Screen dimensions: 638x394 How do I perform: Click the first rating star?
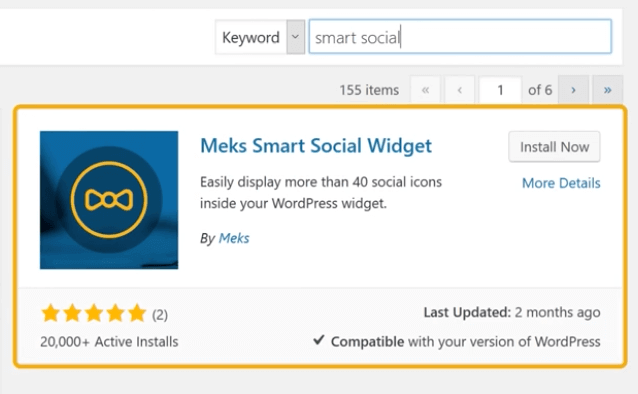click(x=51, y=313)
